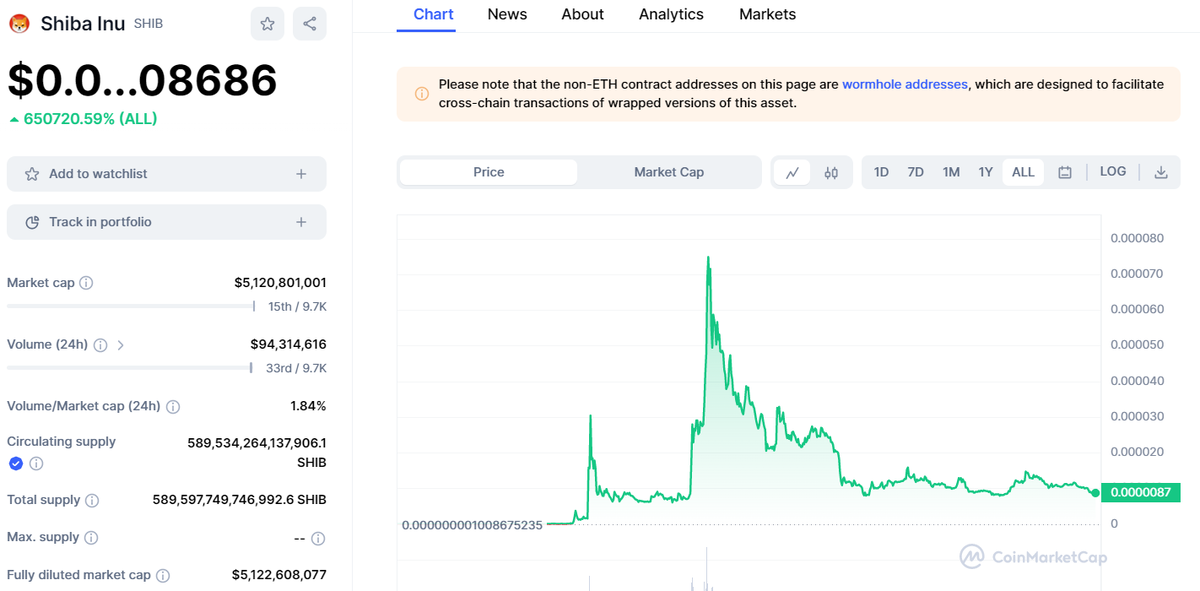
Task: Open the wormhole addresses link
Action: 904,85
